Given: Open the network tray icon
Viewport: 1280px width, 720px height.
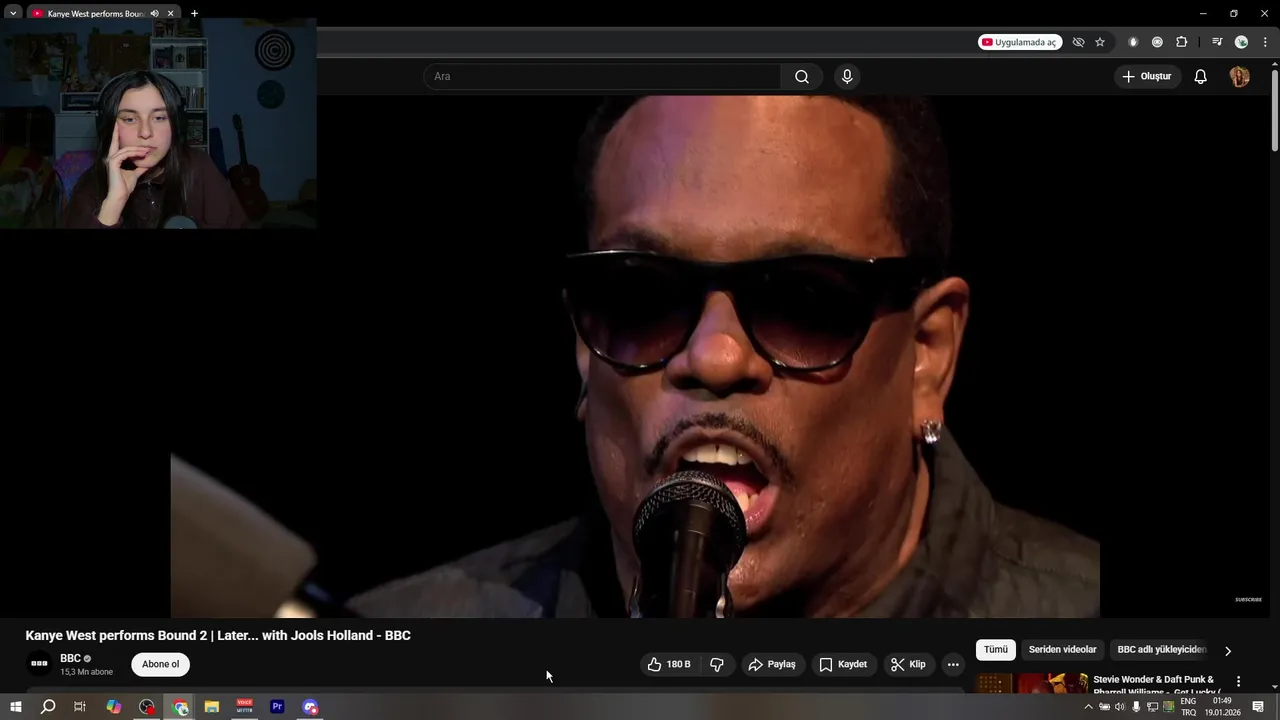Looking at the screenshot, I should pyautogui.click(x=1152, y=707).
